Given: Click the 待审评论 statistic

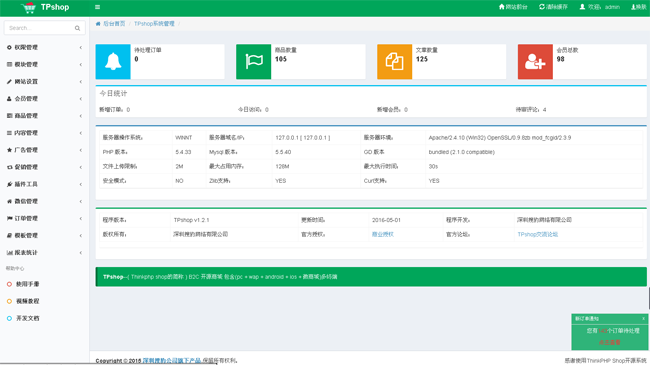Looking at the screenshot, I should tap(531, 110).
